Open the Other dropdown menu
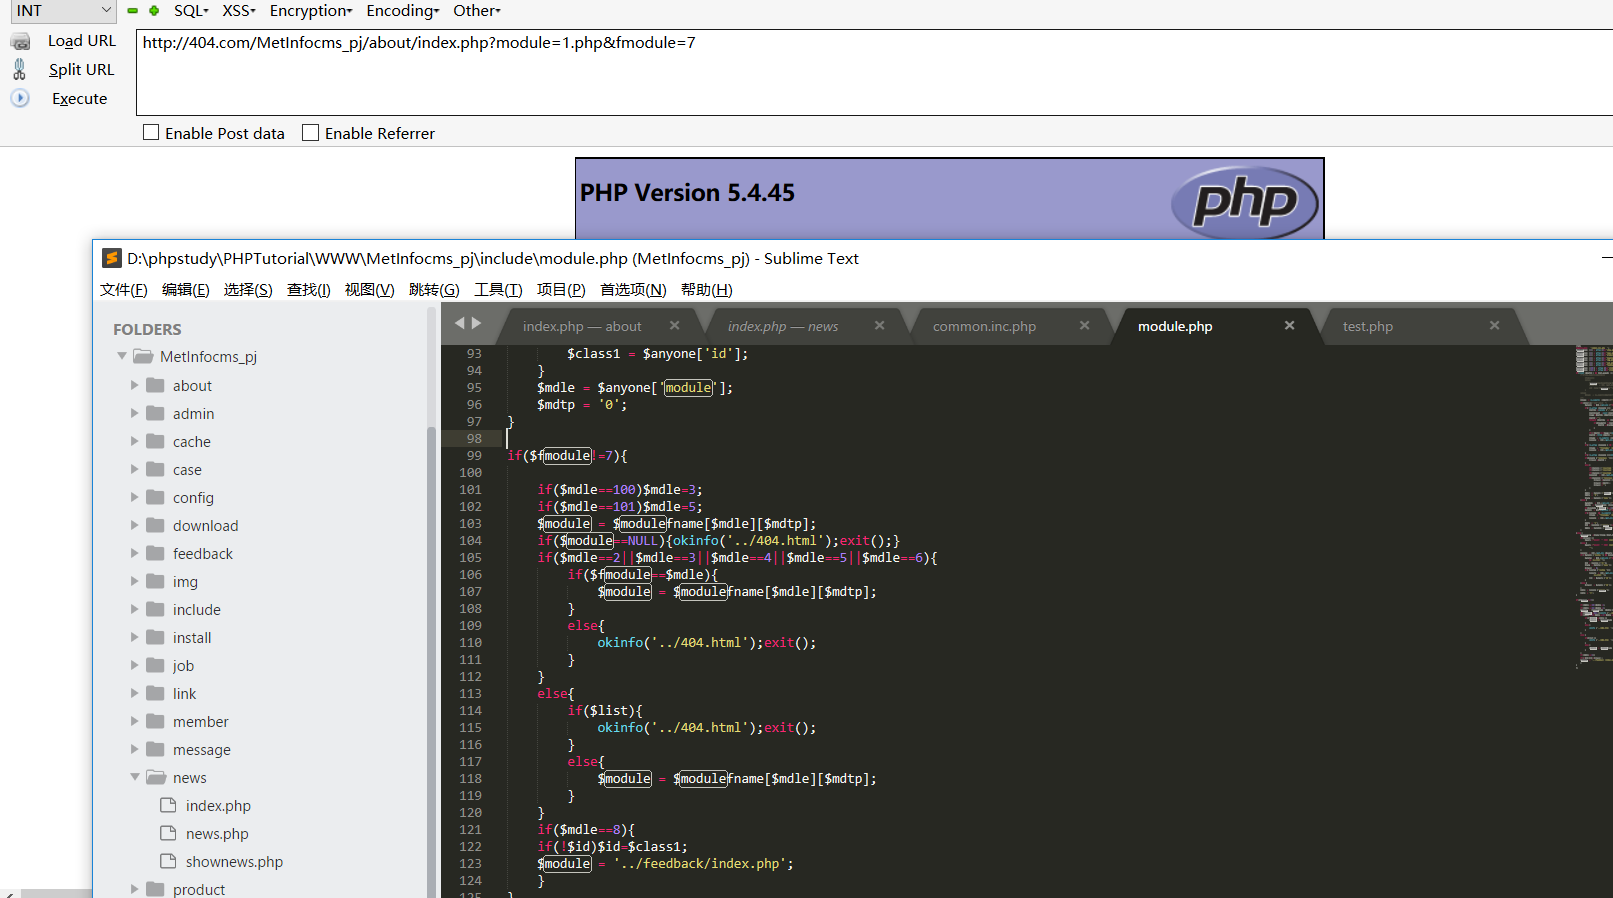 pos(477,11)
